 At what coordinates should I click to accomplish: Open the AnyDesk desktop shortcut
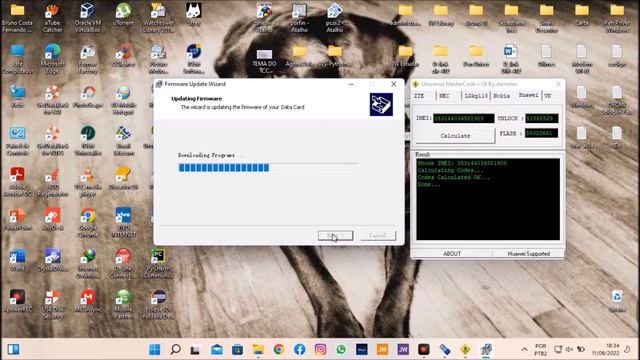coord(53,220)
